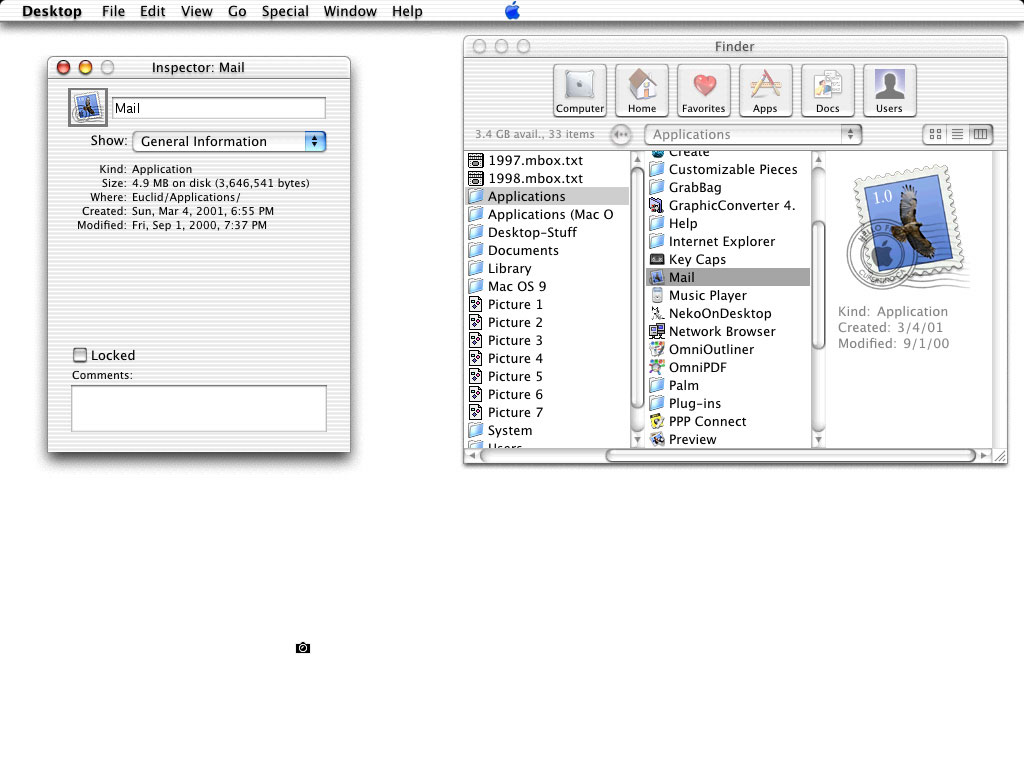
Task: Switch Finder to column view
Action: click(x=980, y=134)
